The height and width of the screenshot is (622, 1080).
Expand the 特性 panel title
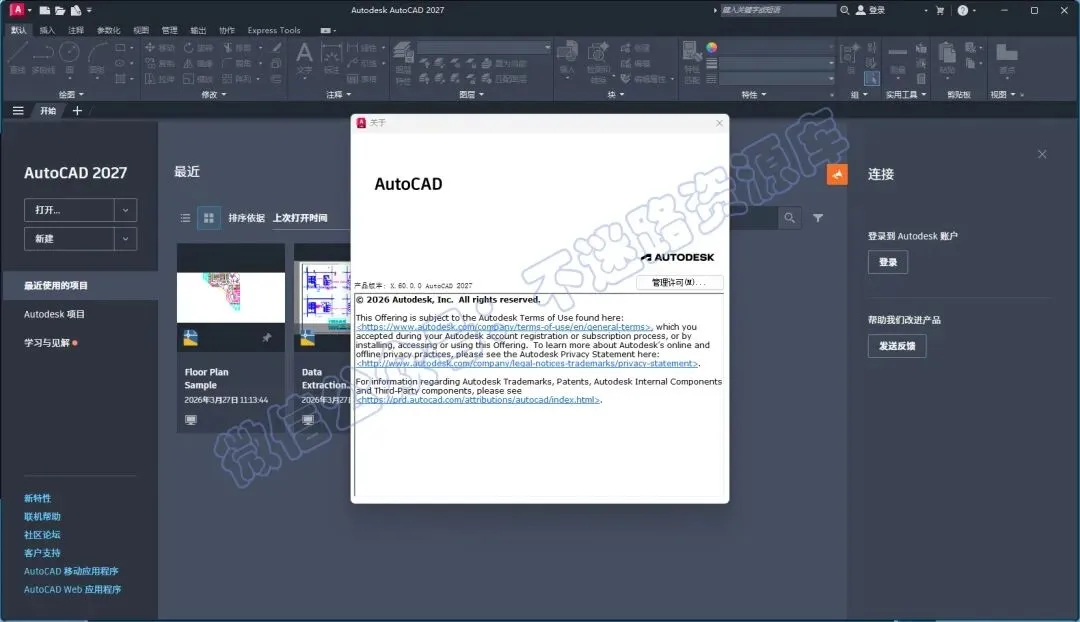[x=754, y=94]
